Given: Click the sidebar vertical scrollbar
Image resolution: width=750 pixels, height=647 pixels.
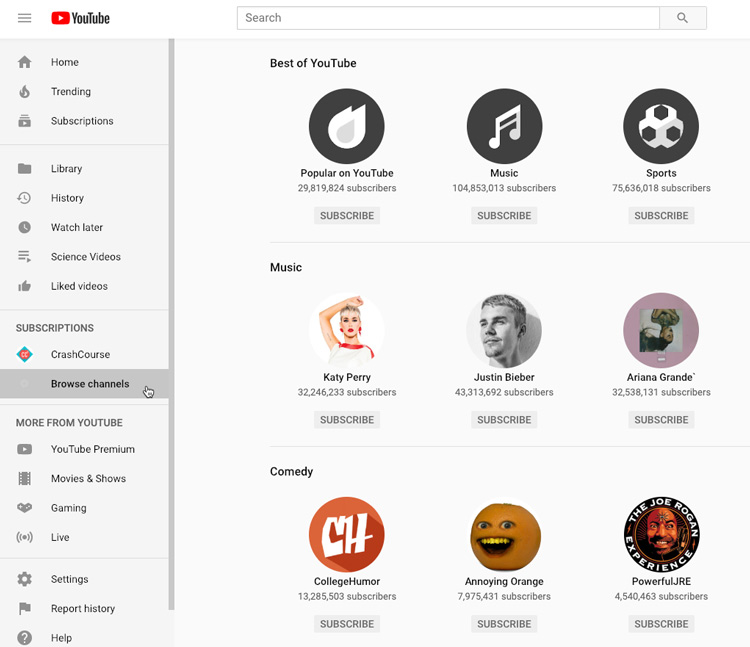Looking at the screenshot, I should 171,324.
